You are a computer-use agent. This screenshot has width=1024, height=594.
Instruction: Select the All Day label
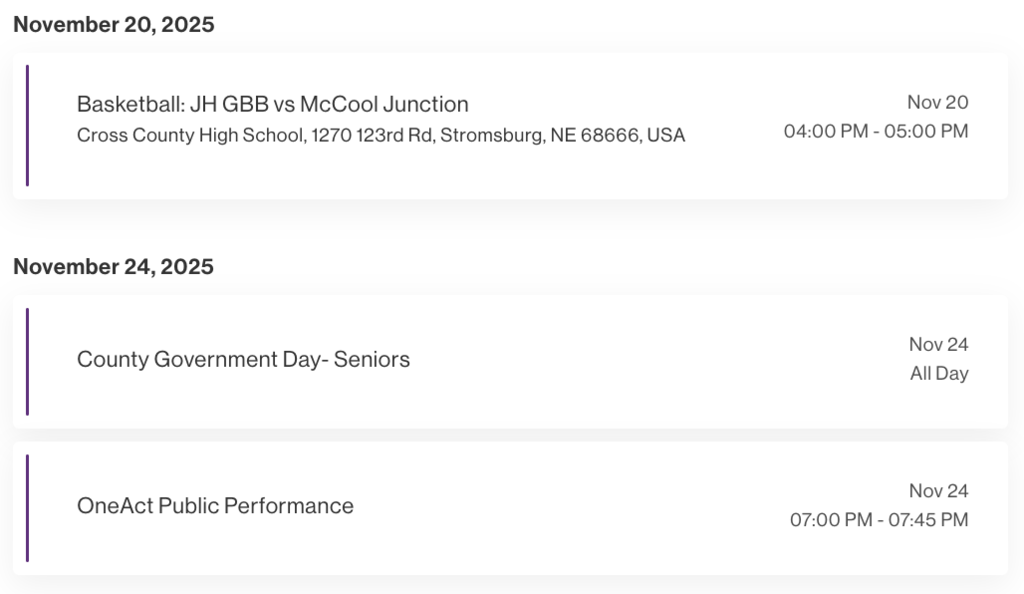point(938,374)
